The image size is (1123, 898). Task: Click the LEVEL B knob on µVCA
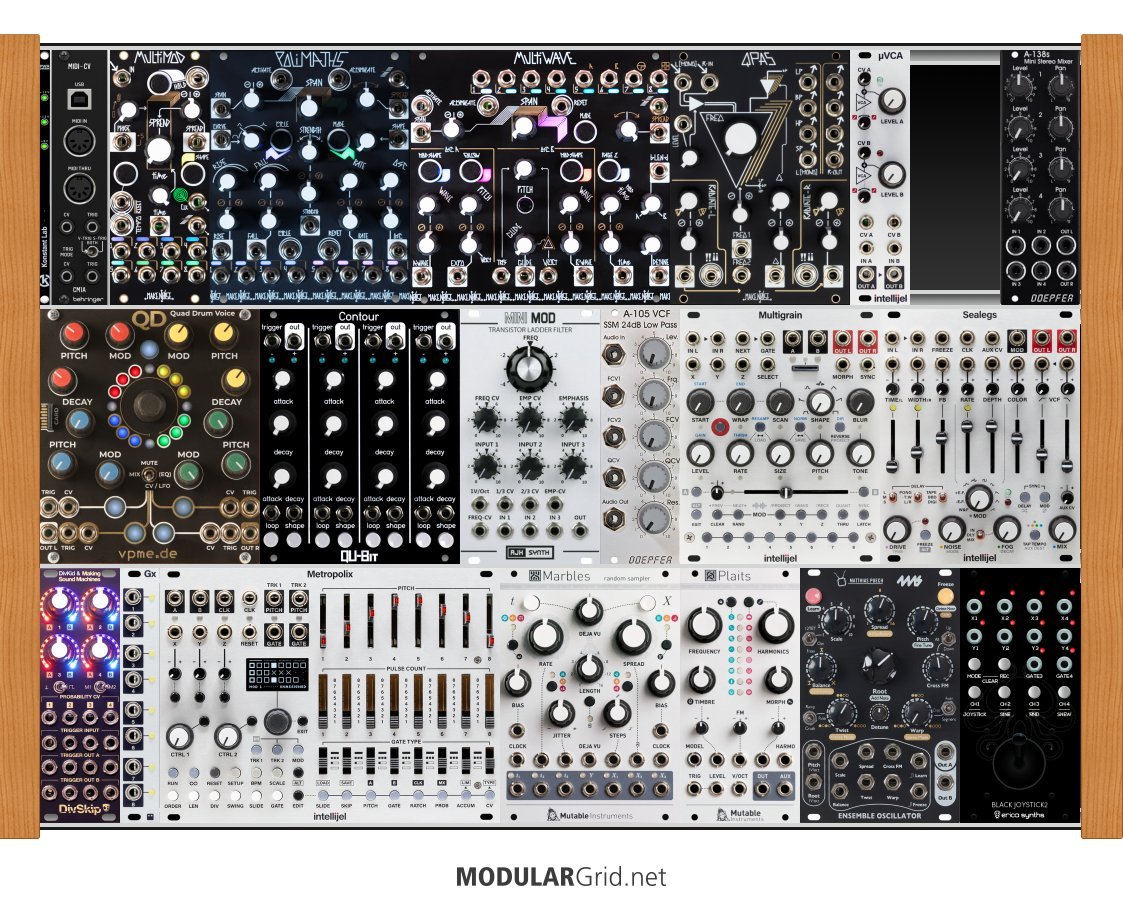(x=890, y=174)
